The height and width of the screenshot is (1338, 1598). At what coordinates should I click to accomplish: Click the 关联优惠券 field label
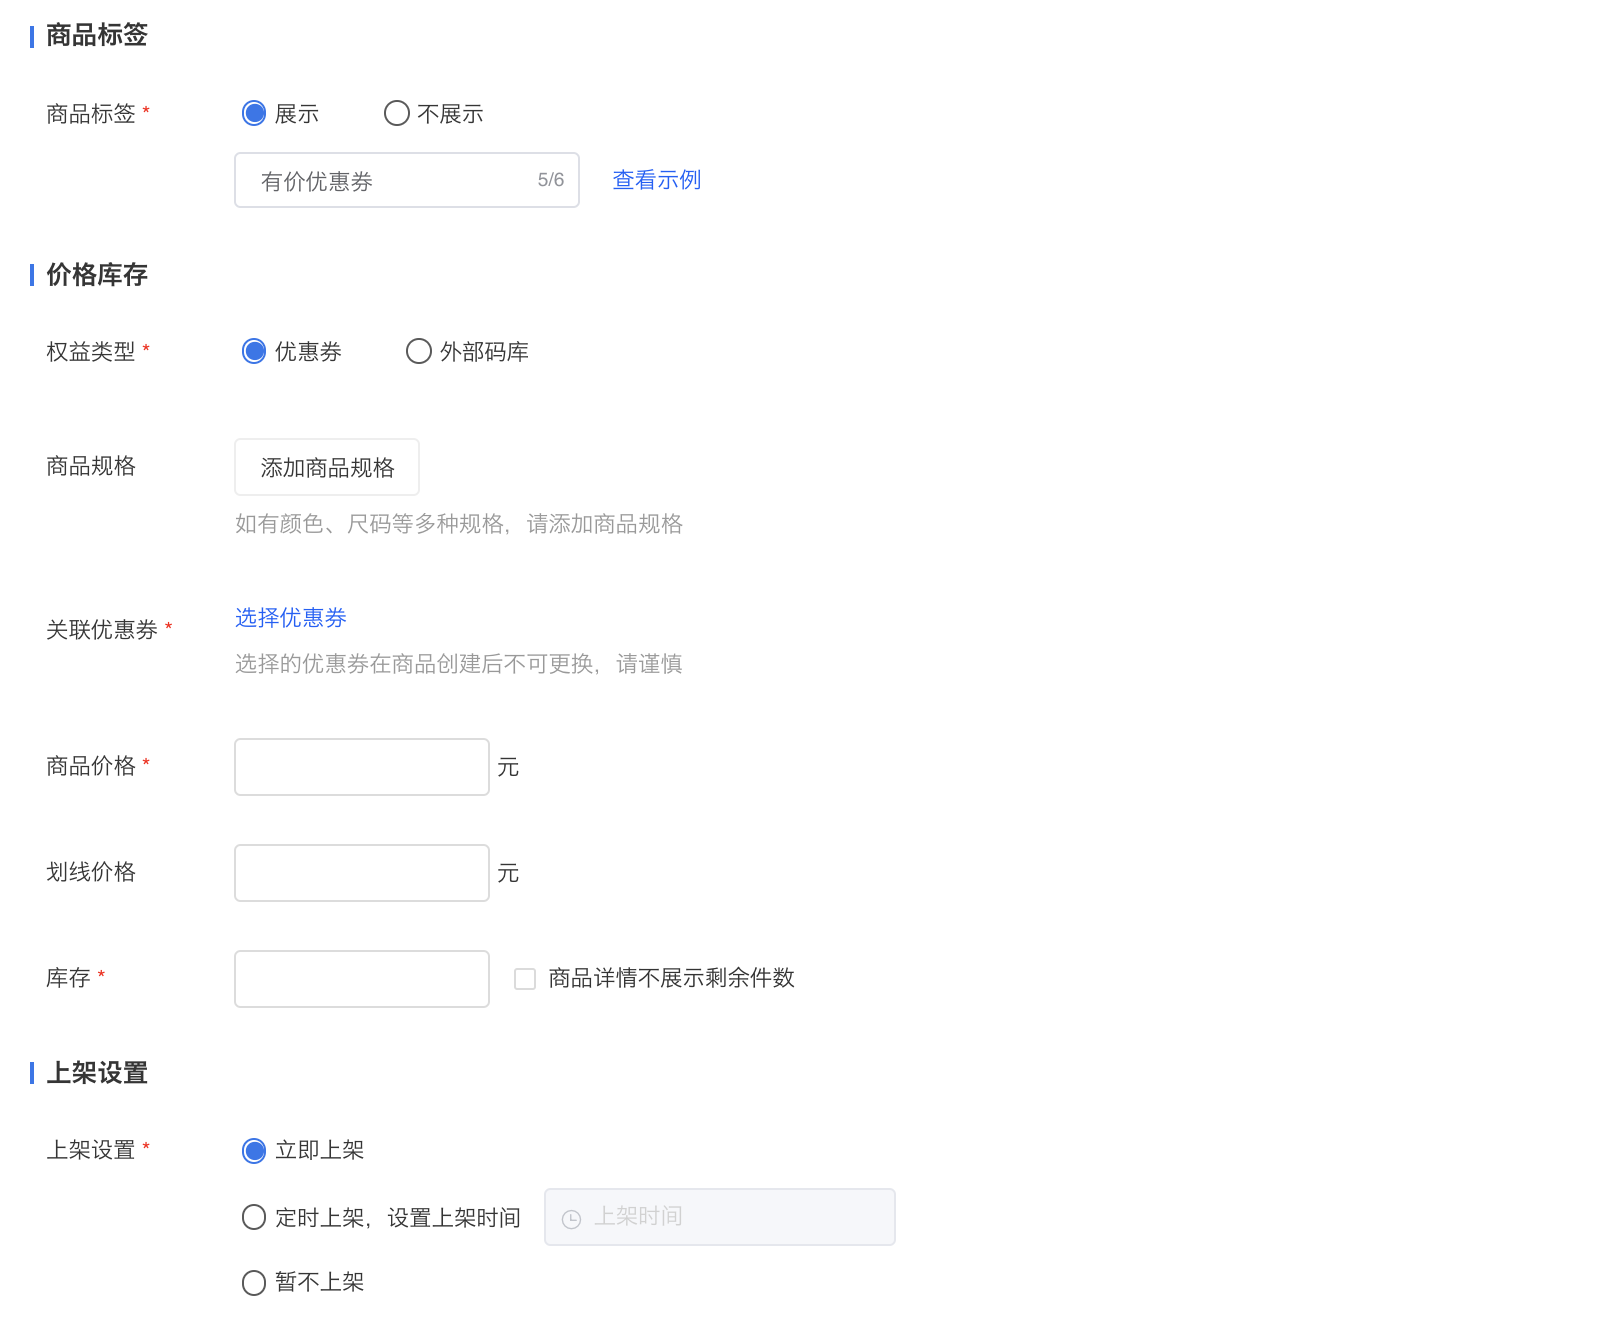click(x=102, y=630)
